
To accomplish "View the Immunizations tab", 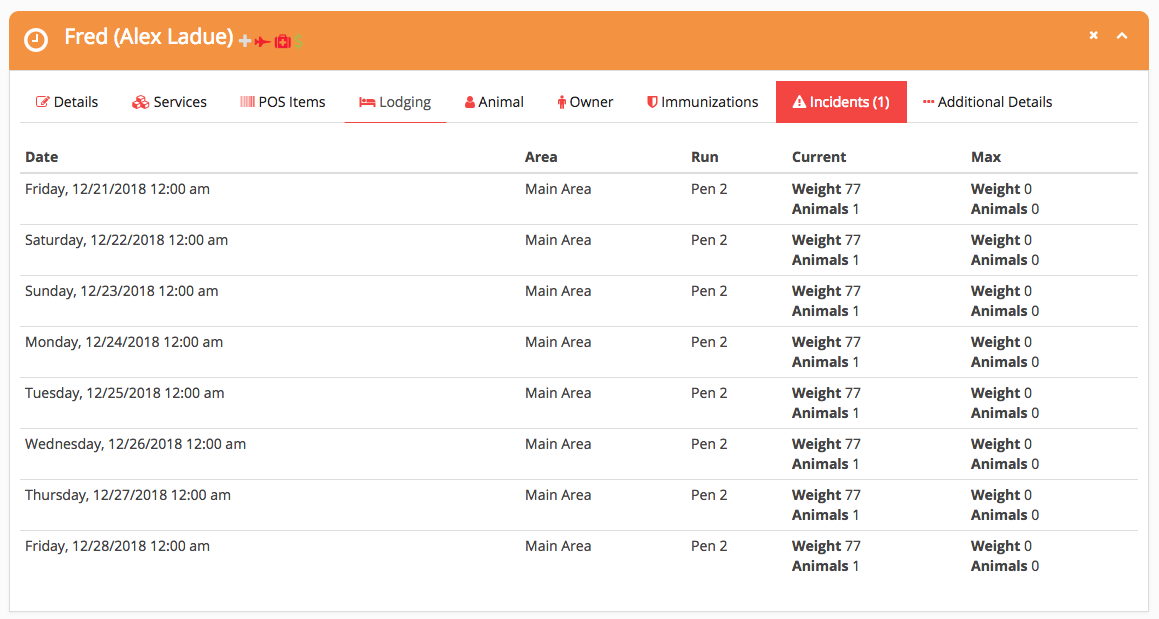I will (x=702, y=102).
